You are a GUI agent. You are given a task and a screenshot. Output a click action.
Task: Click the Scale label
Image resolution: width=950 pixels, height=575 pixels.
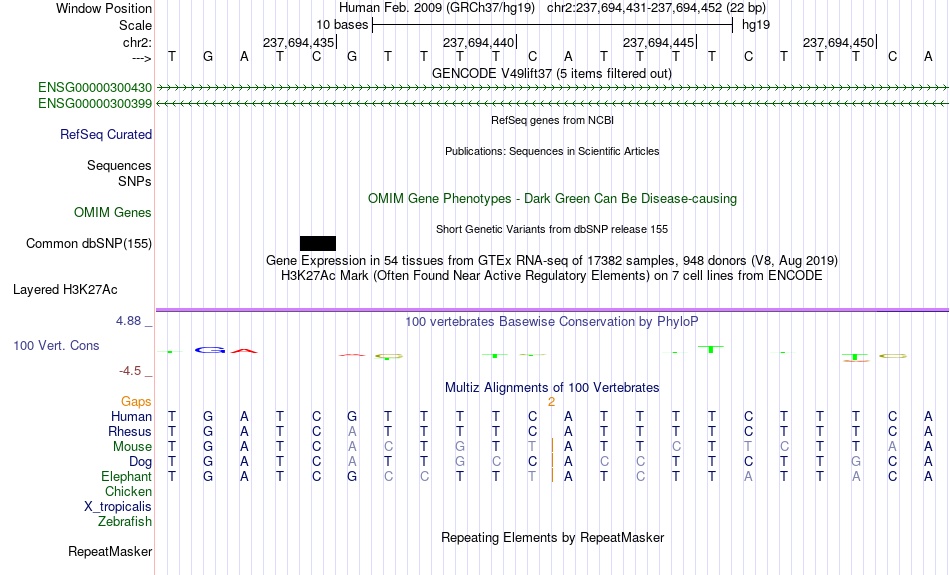pos(135,25)
